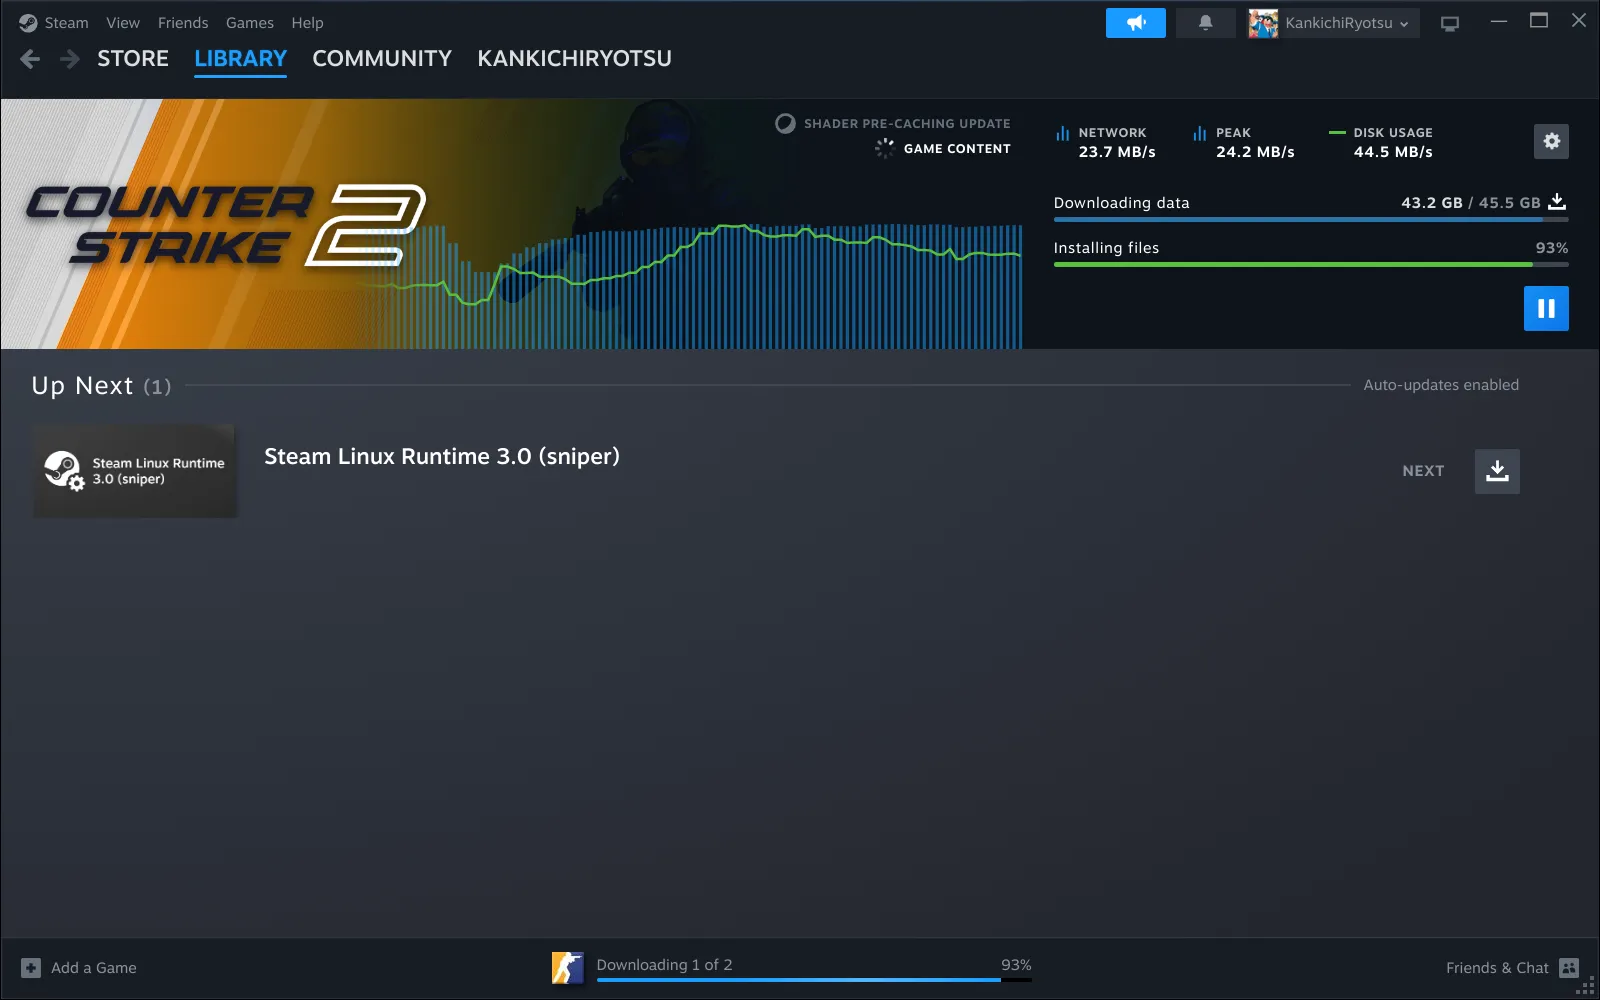Click the 23.7 MB/s network value
Screen dimensions: 1600x1000
pyautogui.click(x=1117, y=152)
